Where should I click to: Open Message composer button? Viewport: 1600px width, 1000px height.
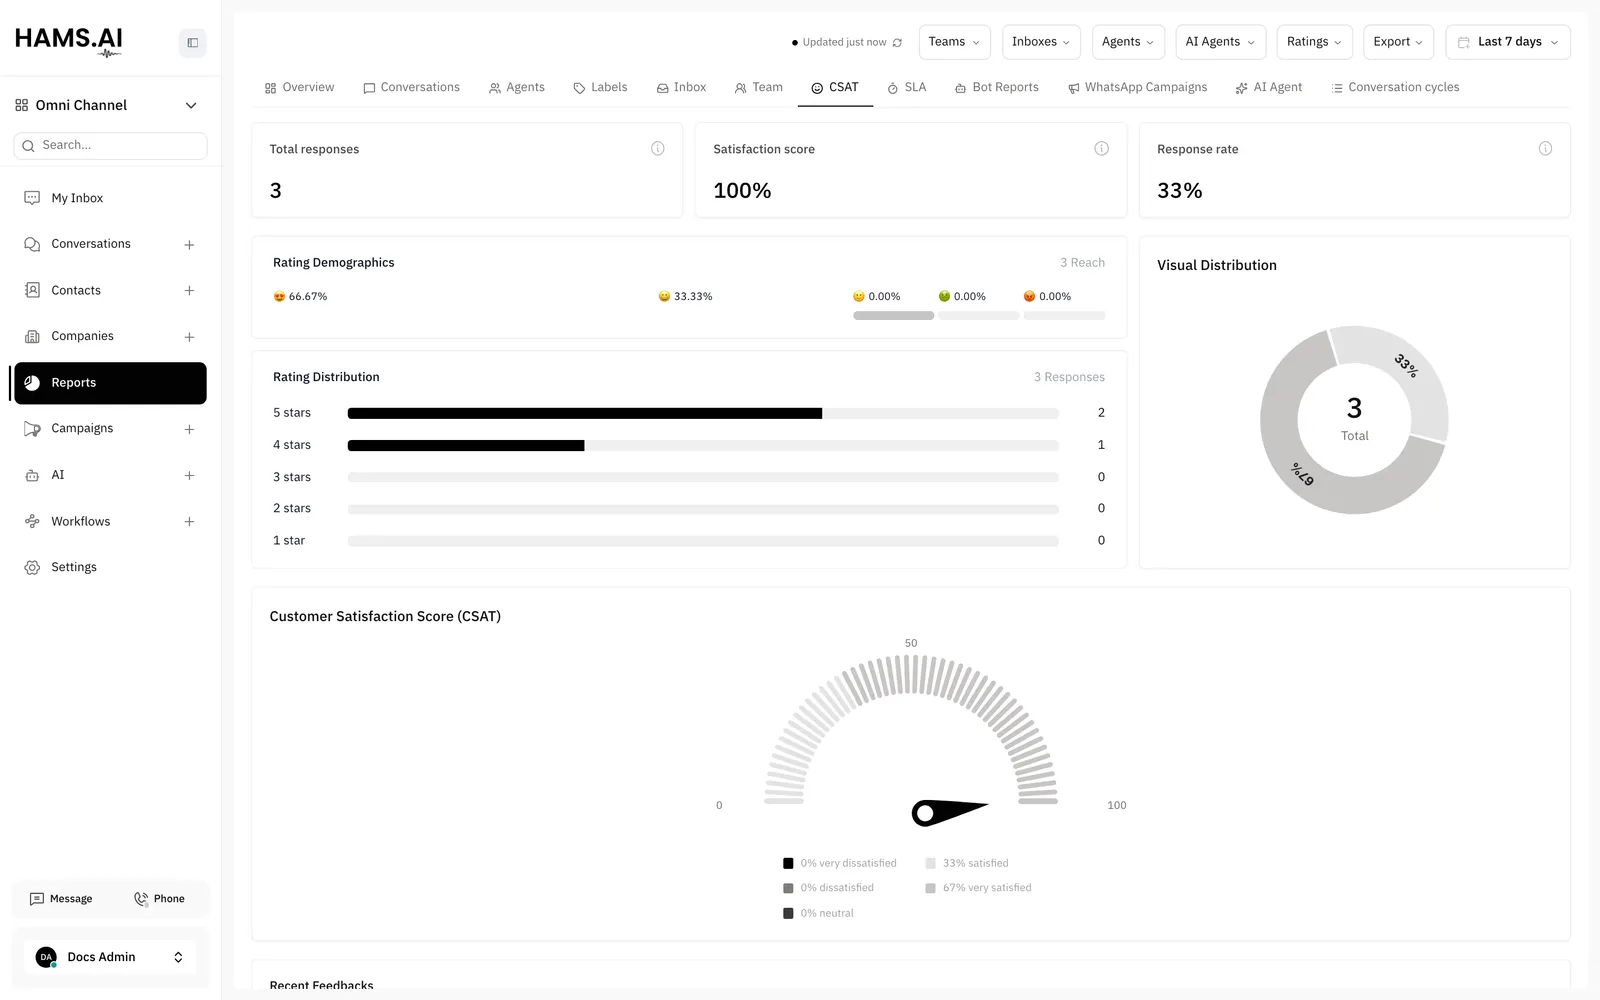(x=62, y=899)
